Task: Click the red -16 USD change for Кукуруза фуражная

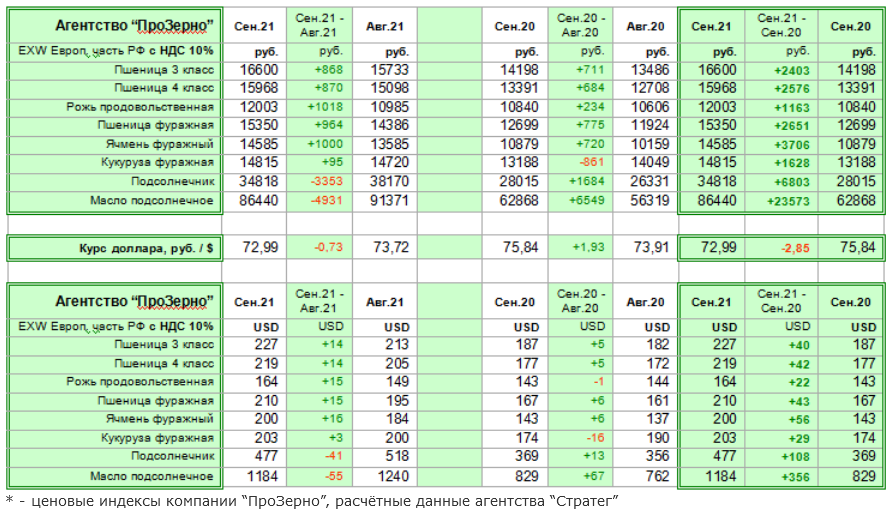Action: pyautogui.click(x=595, y=438)
